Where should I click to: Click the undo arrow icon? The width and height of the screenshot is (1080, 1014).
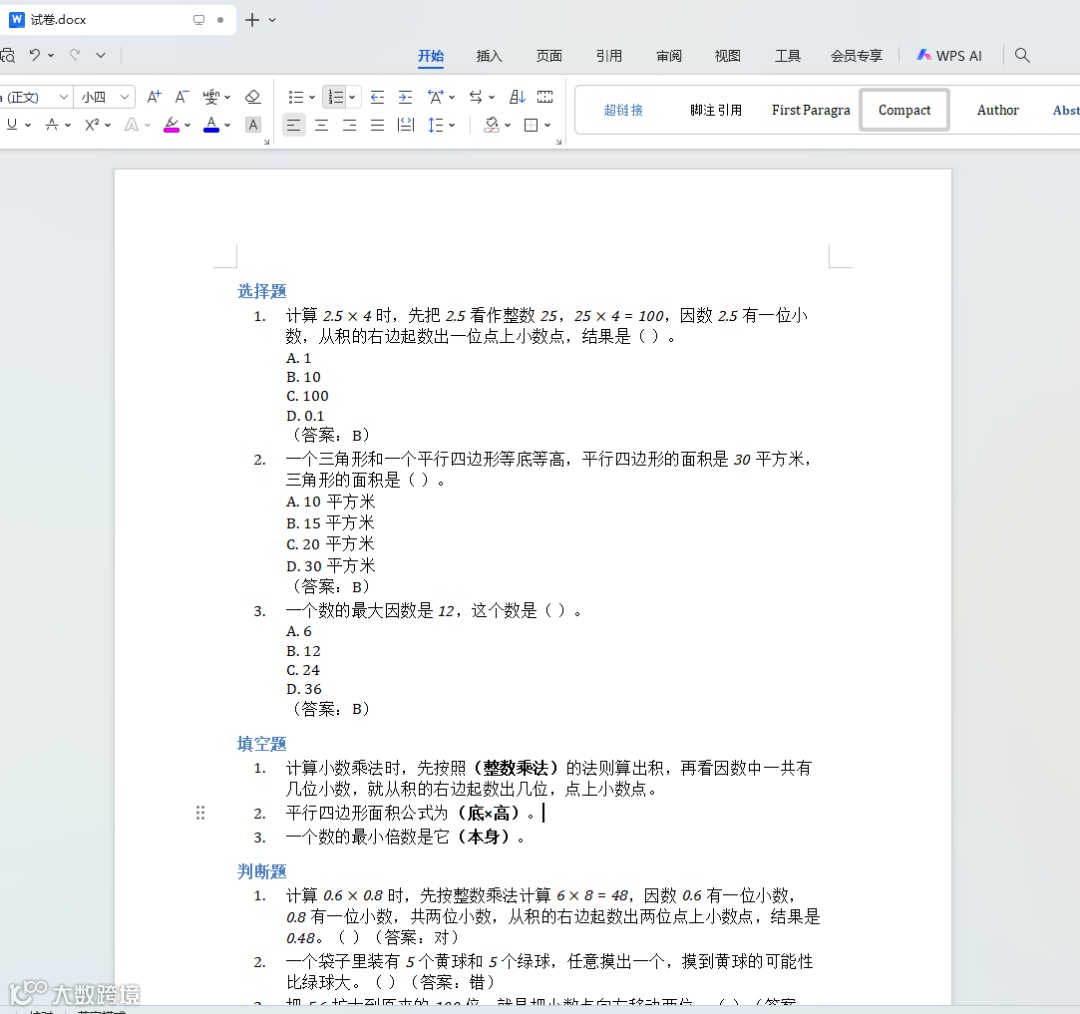pos(34,55)
